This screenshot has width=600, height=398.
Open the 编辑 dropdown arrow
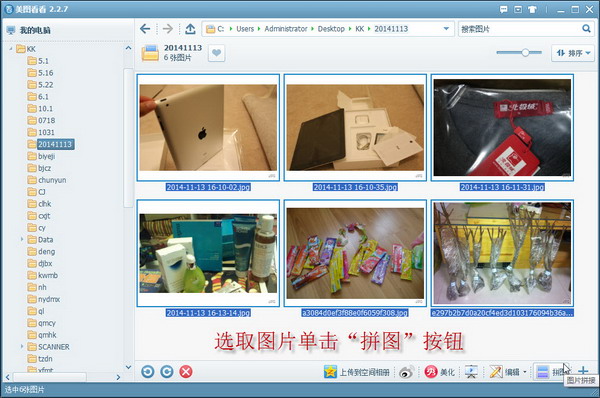point(525,372)
